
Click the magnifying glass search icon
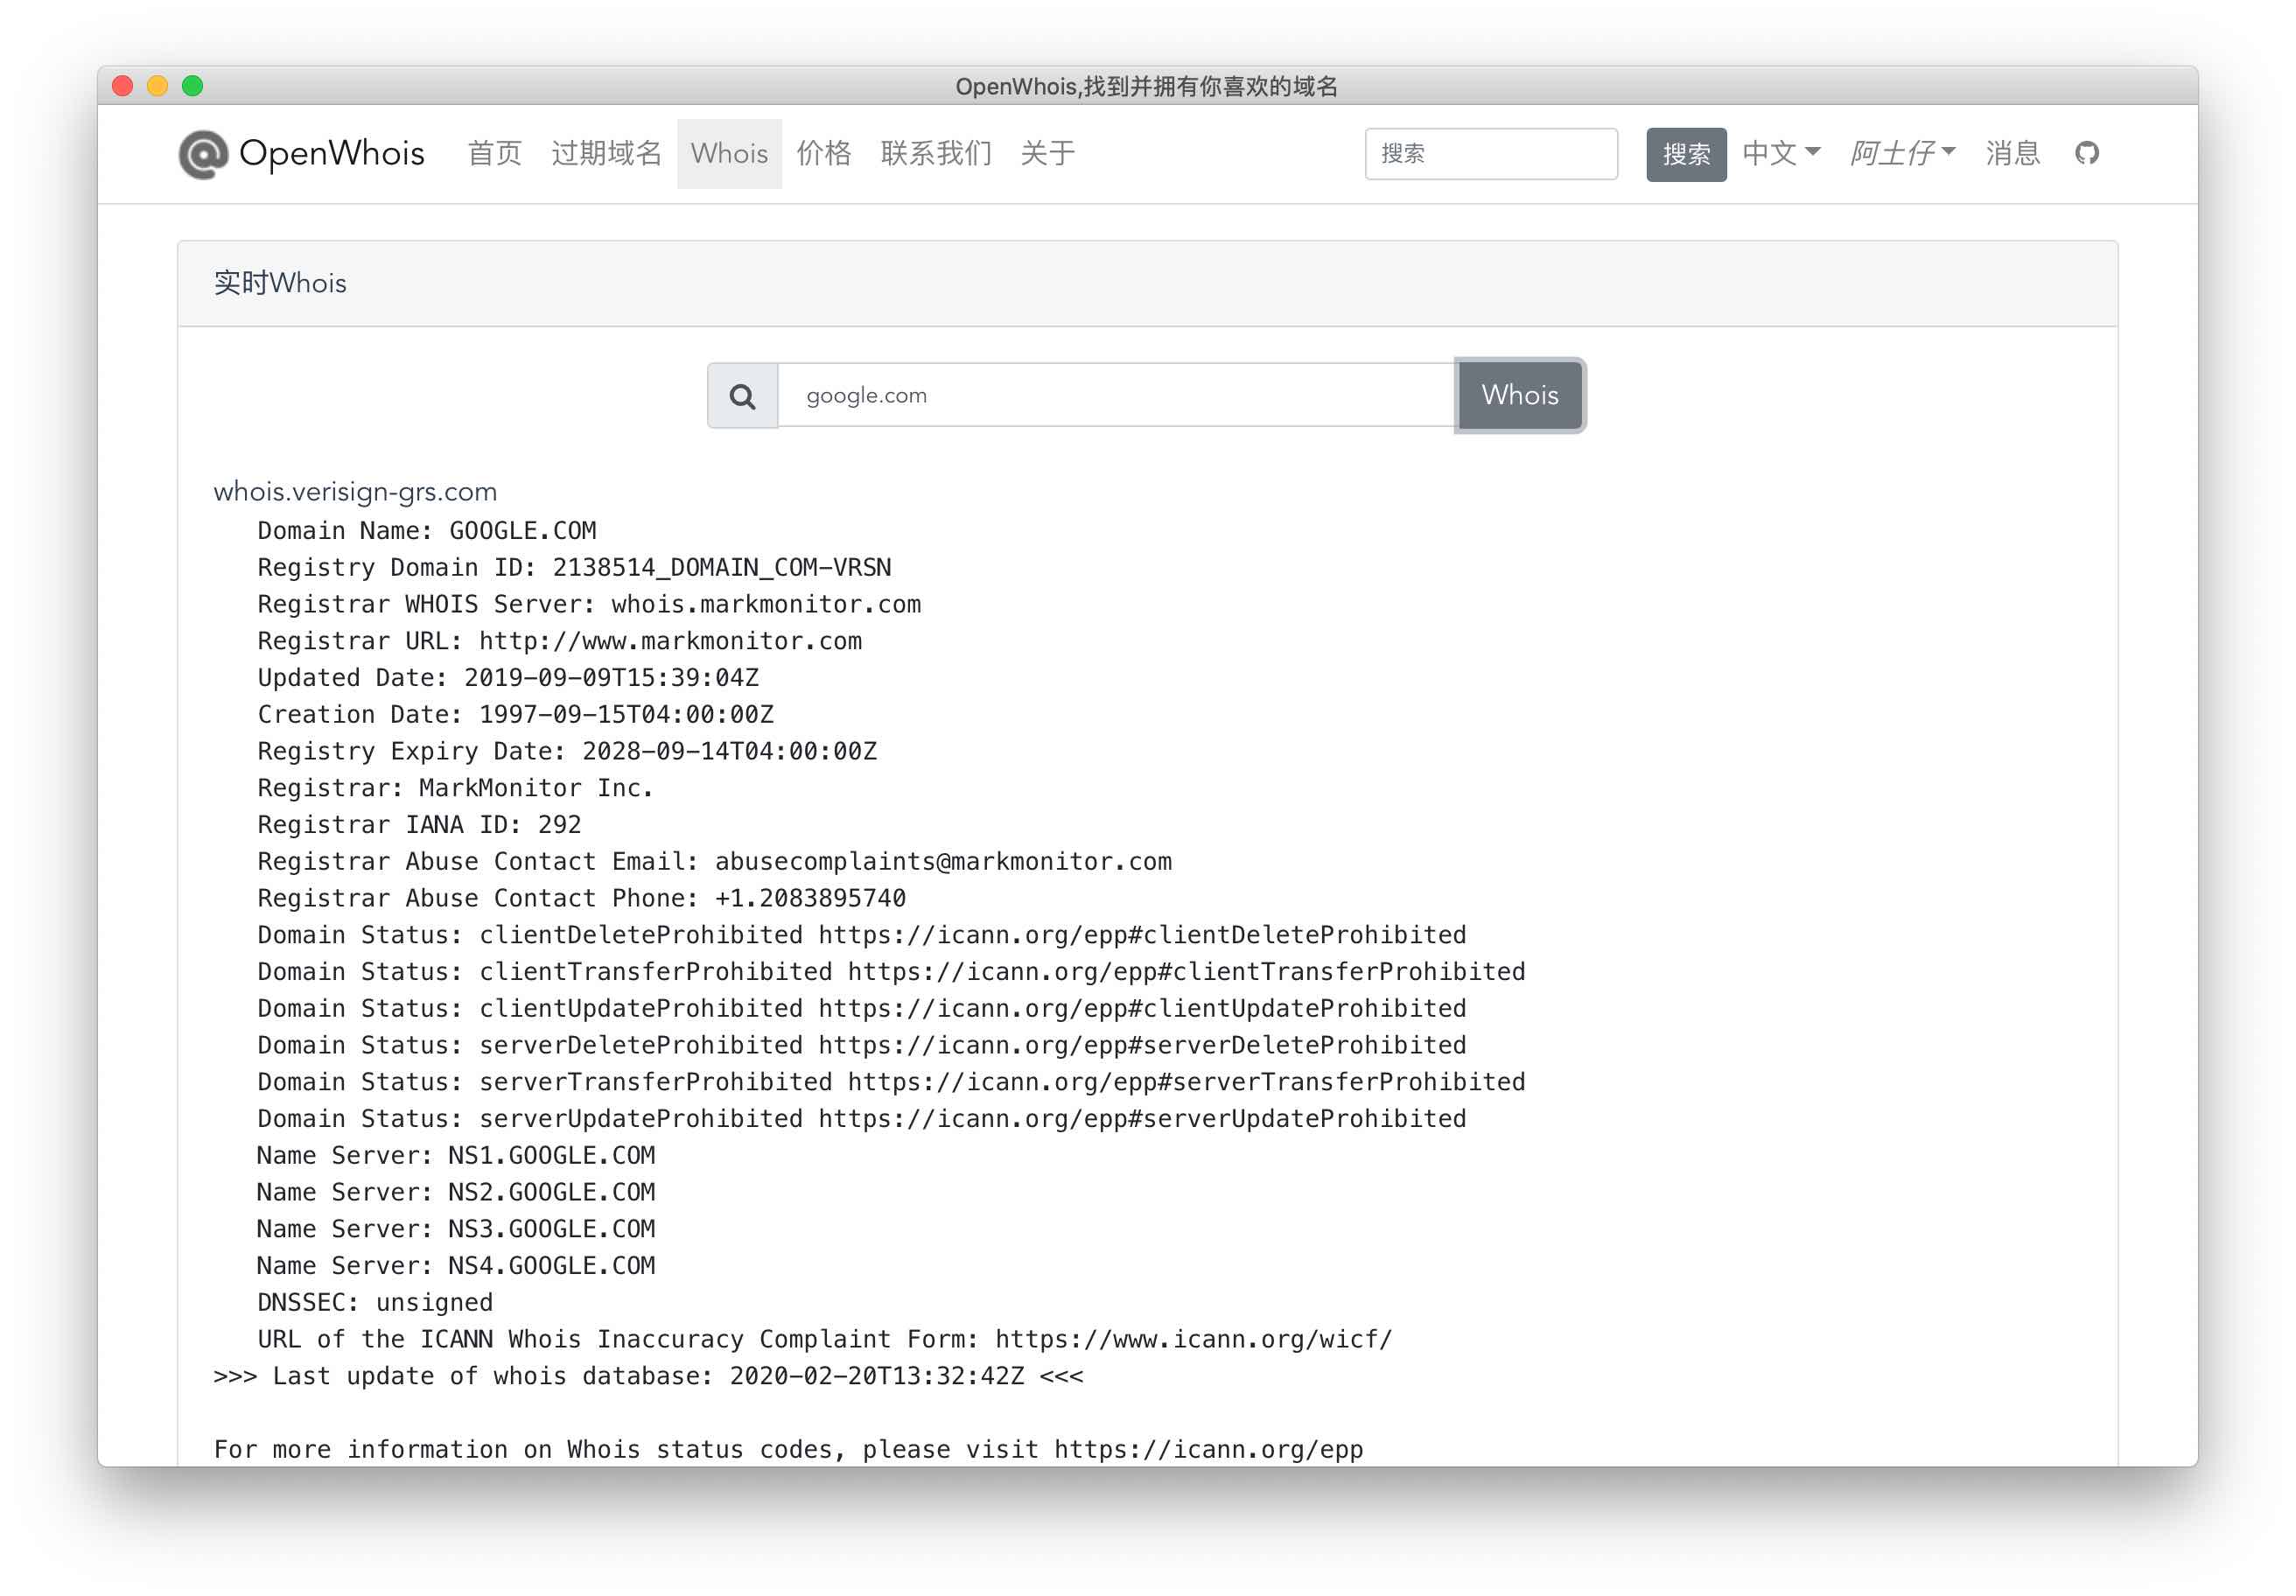pyautogui.click(x=742, y=396)
